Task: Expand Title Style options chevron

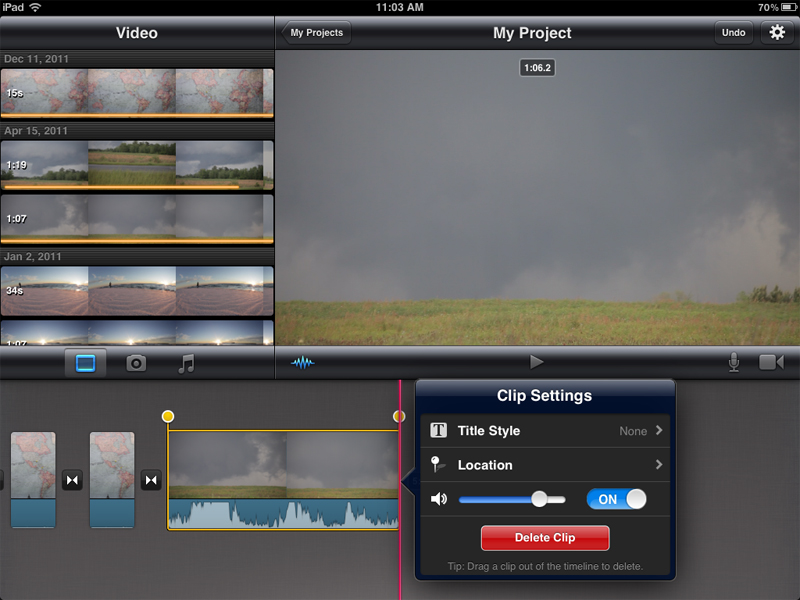Action: [x=659, y=431]
